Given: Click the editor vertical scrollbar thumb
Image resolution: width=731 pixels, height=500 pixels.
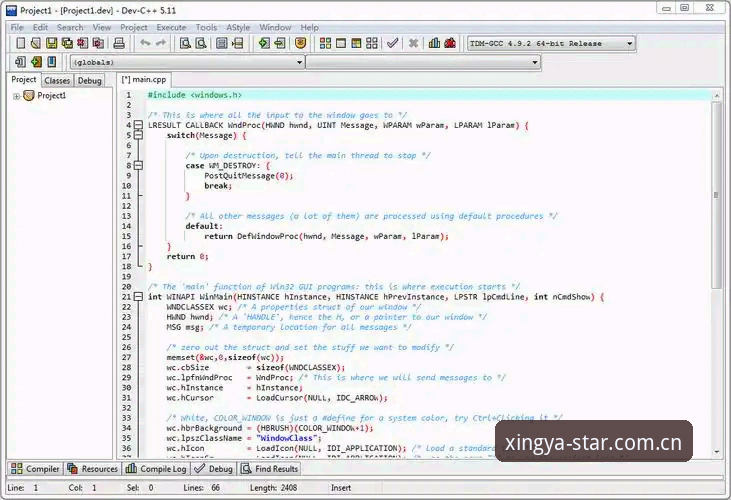Looking at the screenshot, I should click(x=717, y=195).
